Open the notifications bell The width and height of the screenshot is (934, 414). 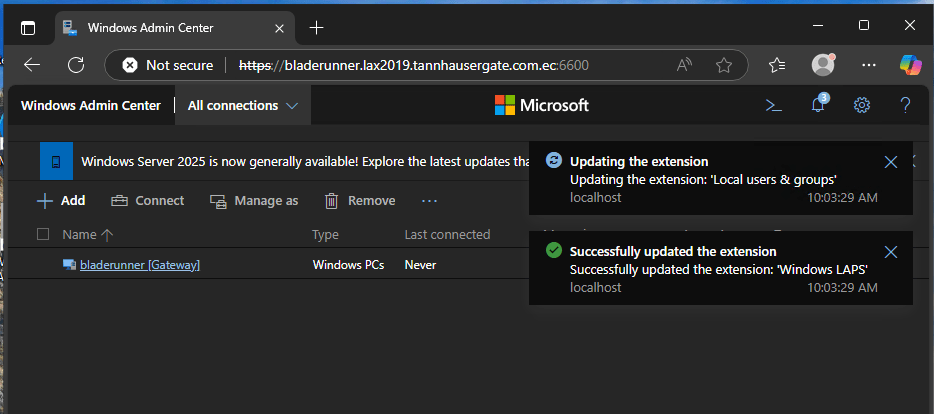click(x=818, y=105)
